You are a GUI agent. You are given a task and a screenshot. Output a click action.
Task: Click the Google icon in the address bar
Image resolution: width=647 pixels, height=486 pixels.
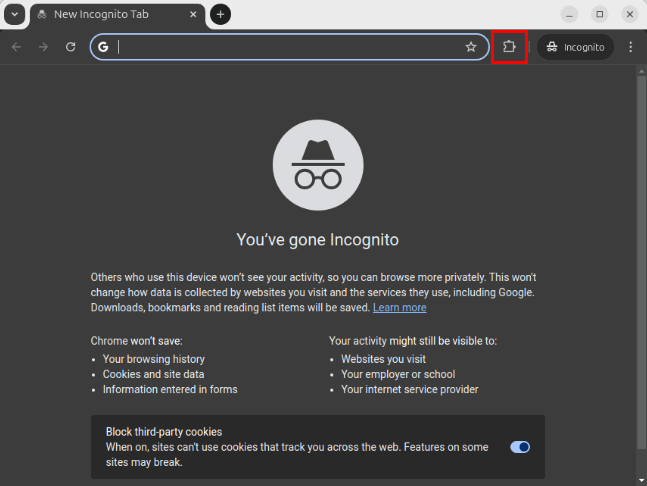tap(103, 47)
